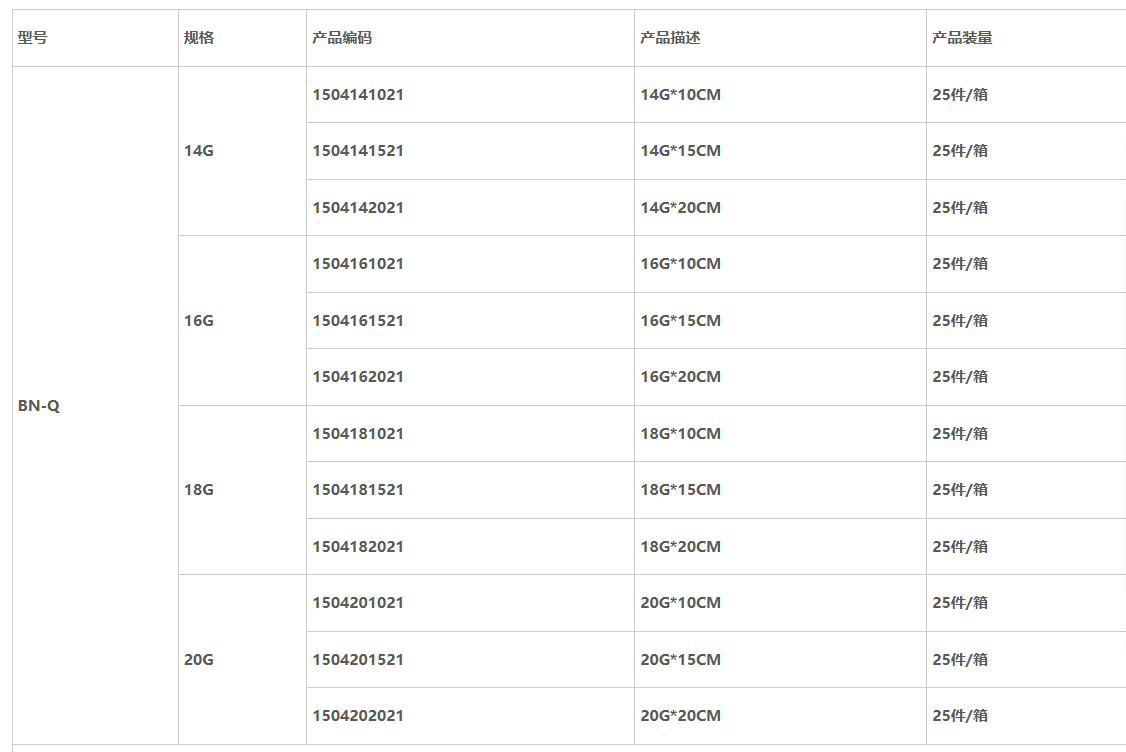Image resolution: width=1126 pixels, height=752 pixels.
Task: Click 25件/箱 in the 1504201521 row
Action: [960, 660]
